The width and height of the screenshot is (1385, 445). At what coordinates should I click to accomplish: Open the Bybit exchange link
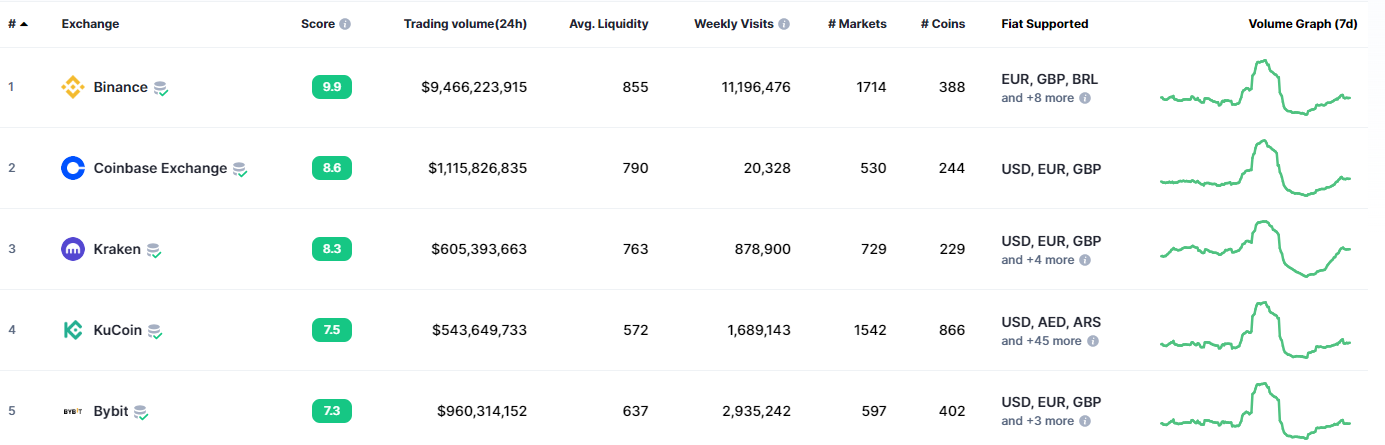(111, 411)
